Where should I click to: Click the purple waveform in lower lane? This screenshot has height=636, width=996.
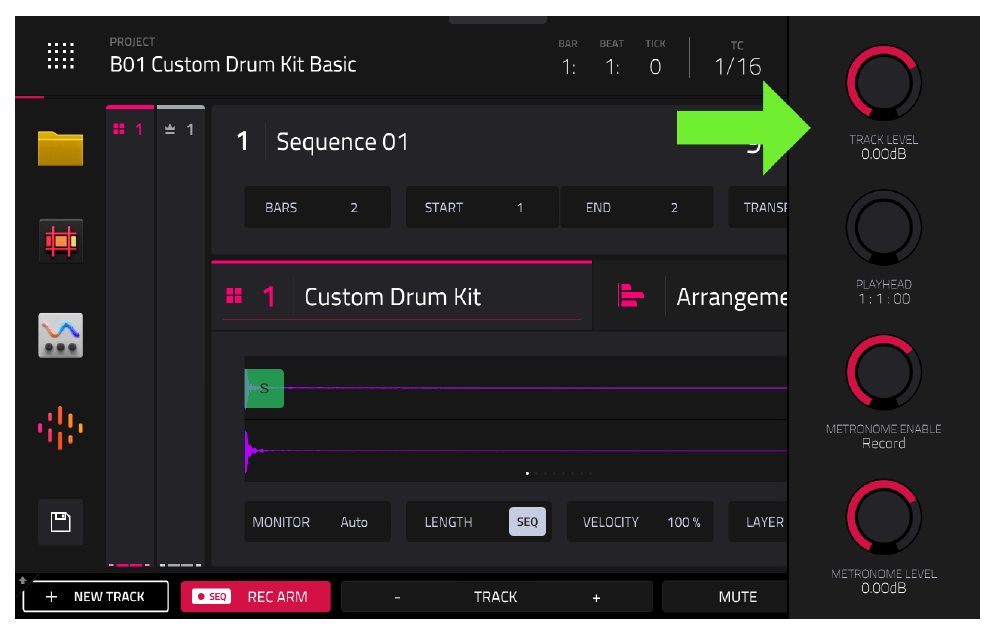click(x=516, y=450)
